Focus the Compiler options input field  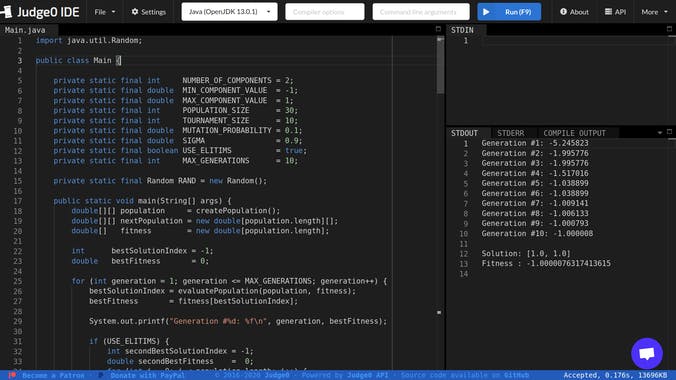click(325, 12)
